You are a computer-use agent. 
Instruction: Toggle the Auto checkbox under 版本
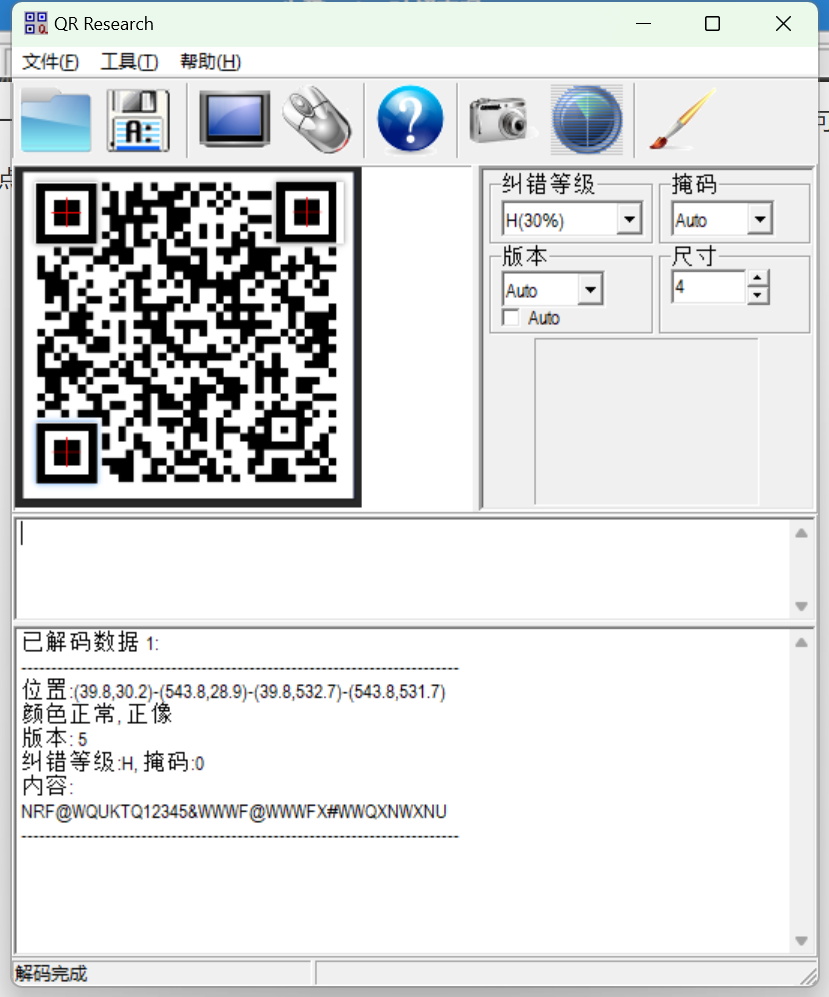511,317
